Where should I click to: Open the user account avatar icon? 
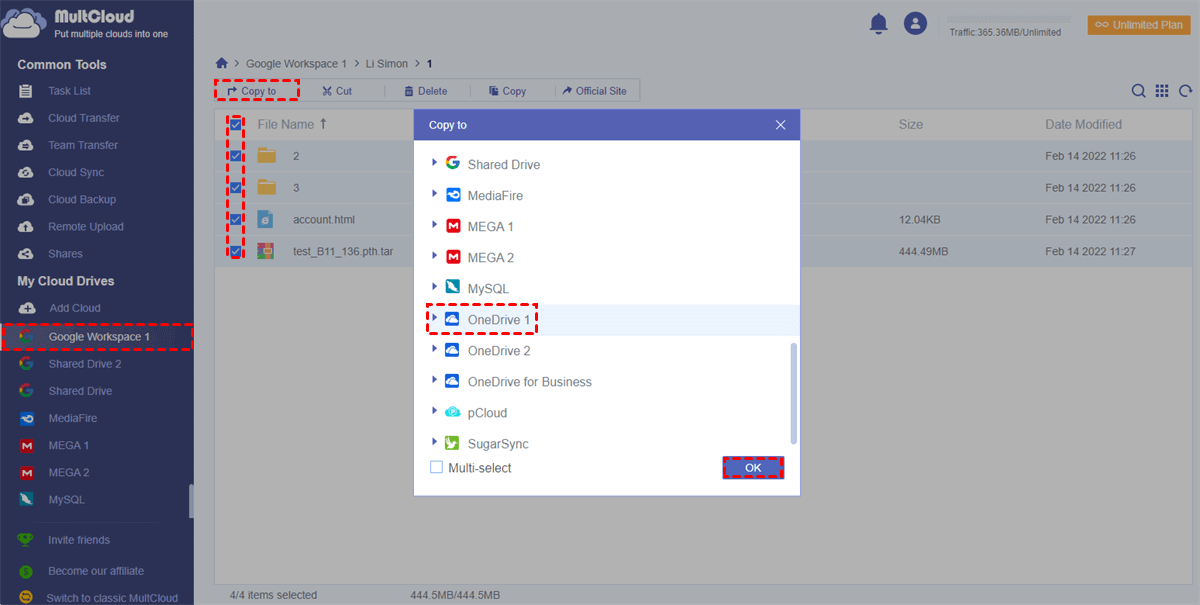915,23
